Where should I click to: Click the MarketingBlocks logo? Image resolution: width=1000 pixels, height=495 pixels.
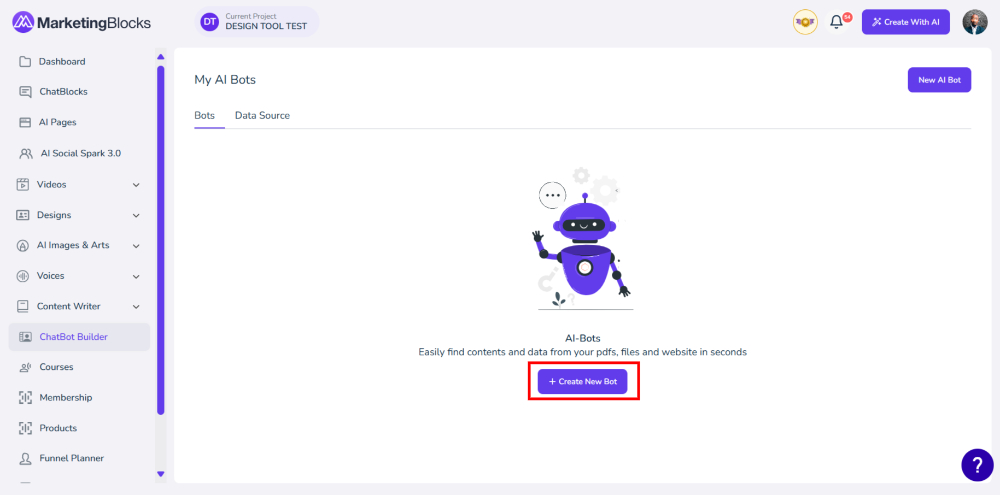[82, 23]
